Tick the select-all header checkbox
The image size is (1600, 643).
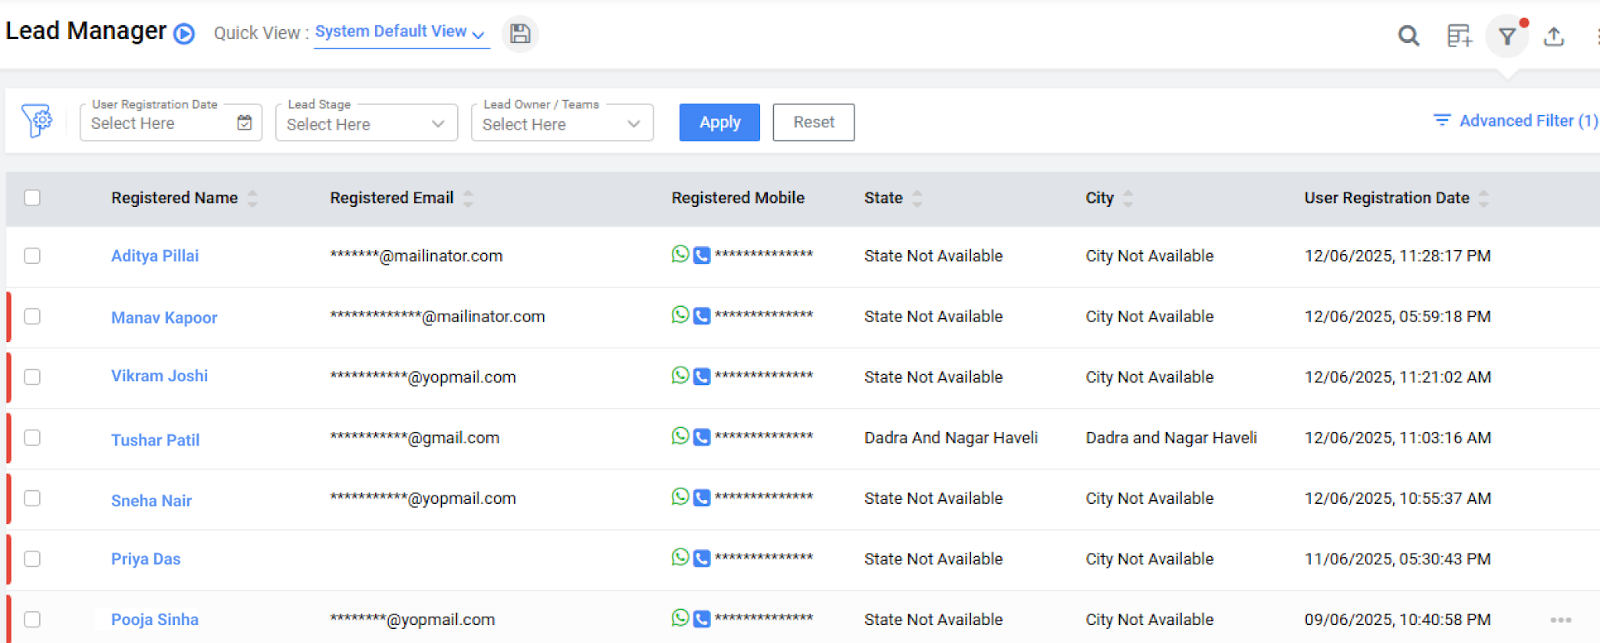pos(32,198)
